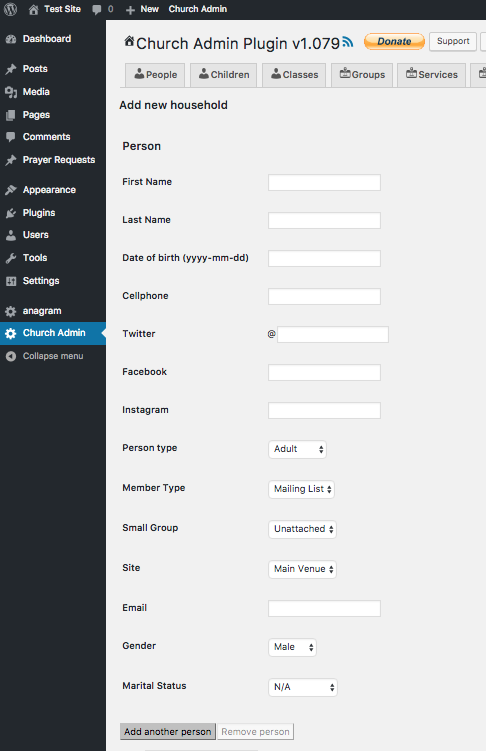Click the Church Admin gear icon in the sidebar

coord(11,333)
